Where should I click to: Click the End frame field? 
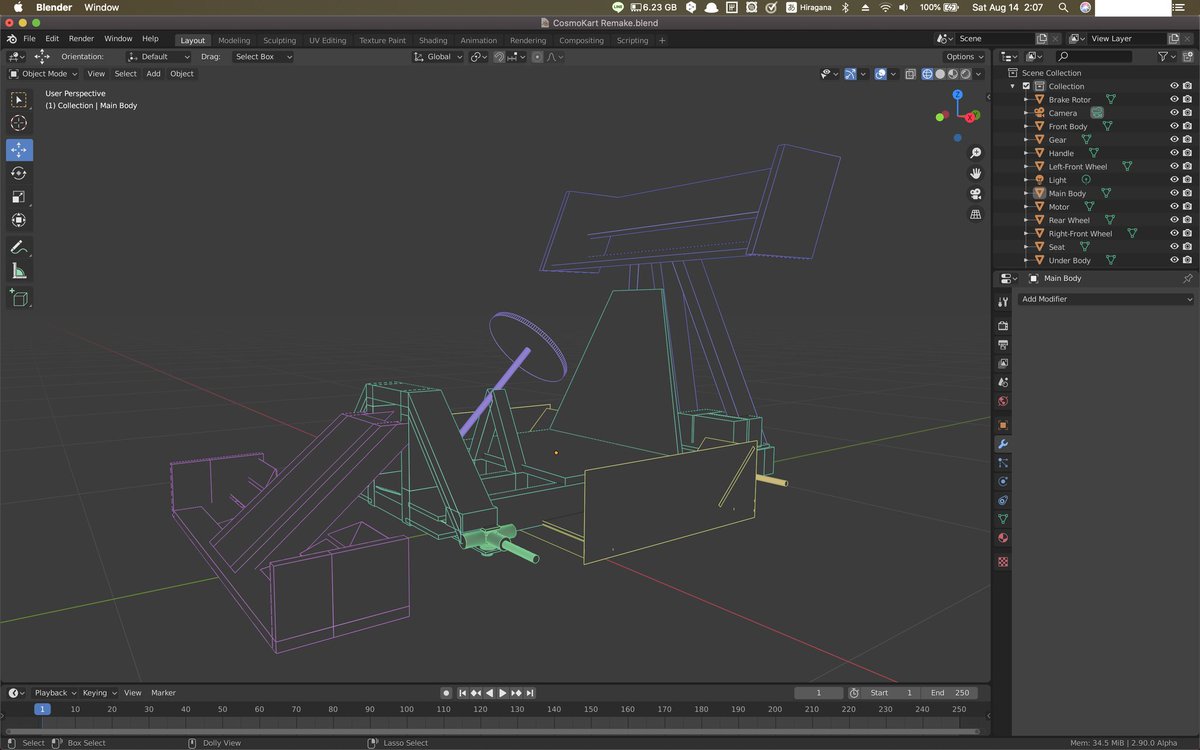949,693
